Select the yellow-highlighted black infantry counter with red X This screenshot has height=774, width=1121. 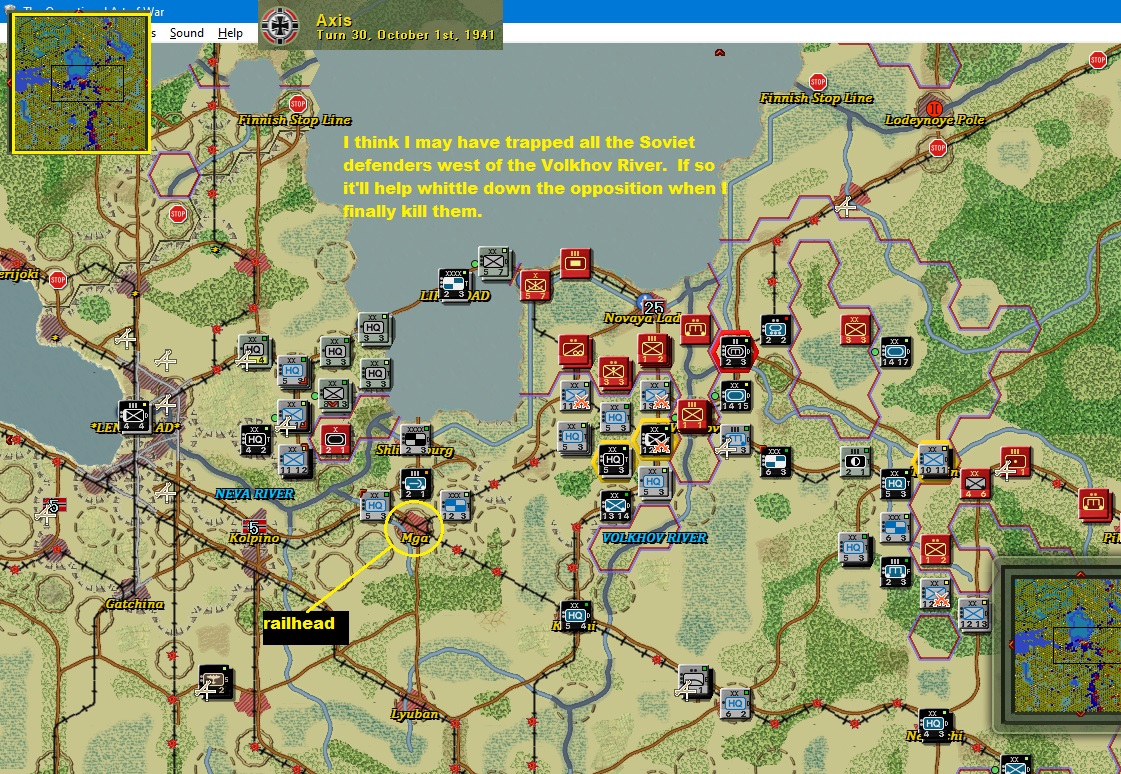[x=654, y=439]
